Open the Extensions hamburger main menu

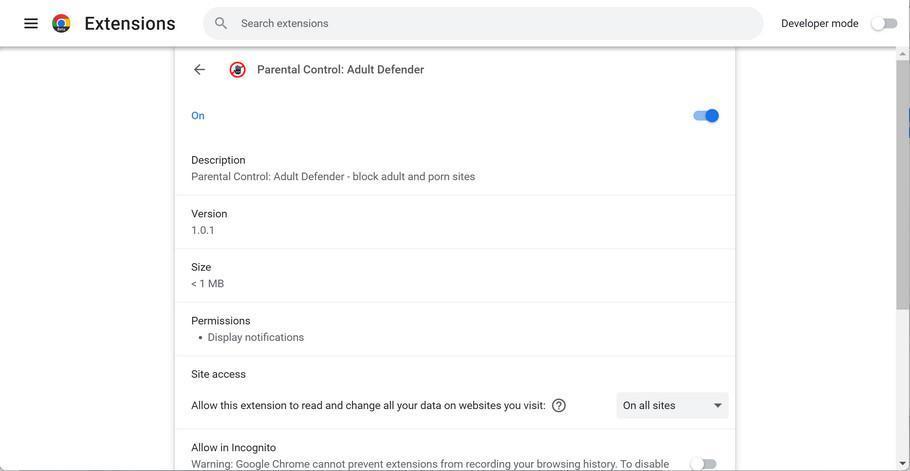(31, 23)
